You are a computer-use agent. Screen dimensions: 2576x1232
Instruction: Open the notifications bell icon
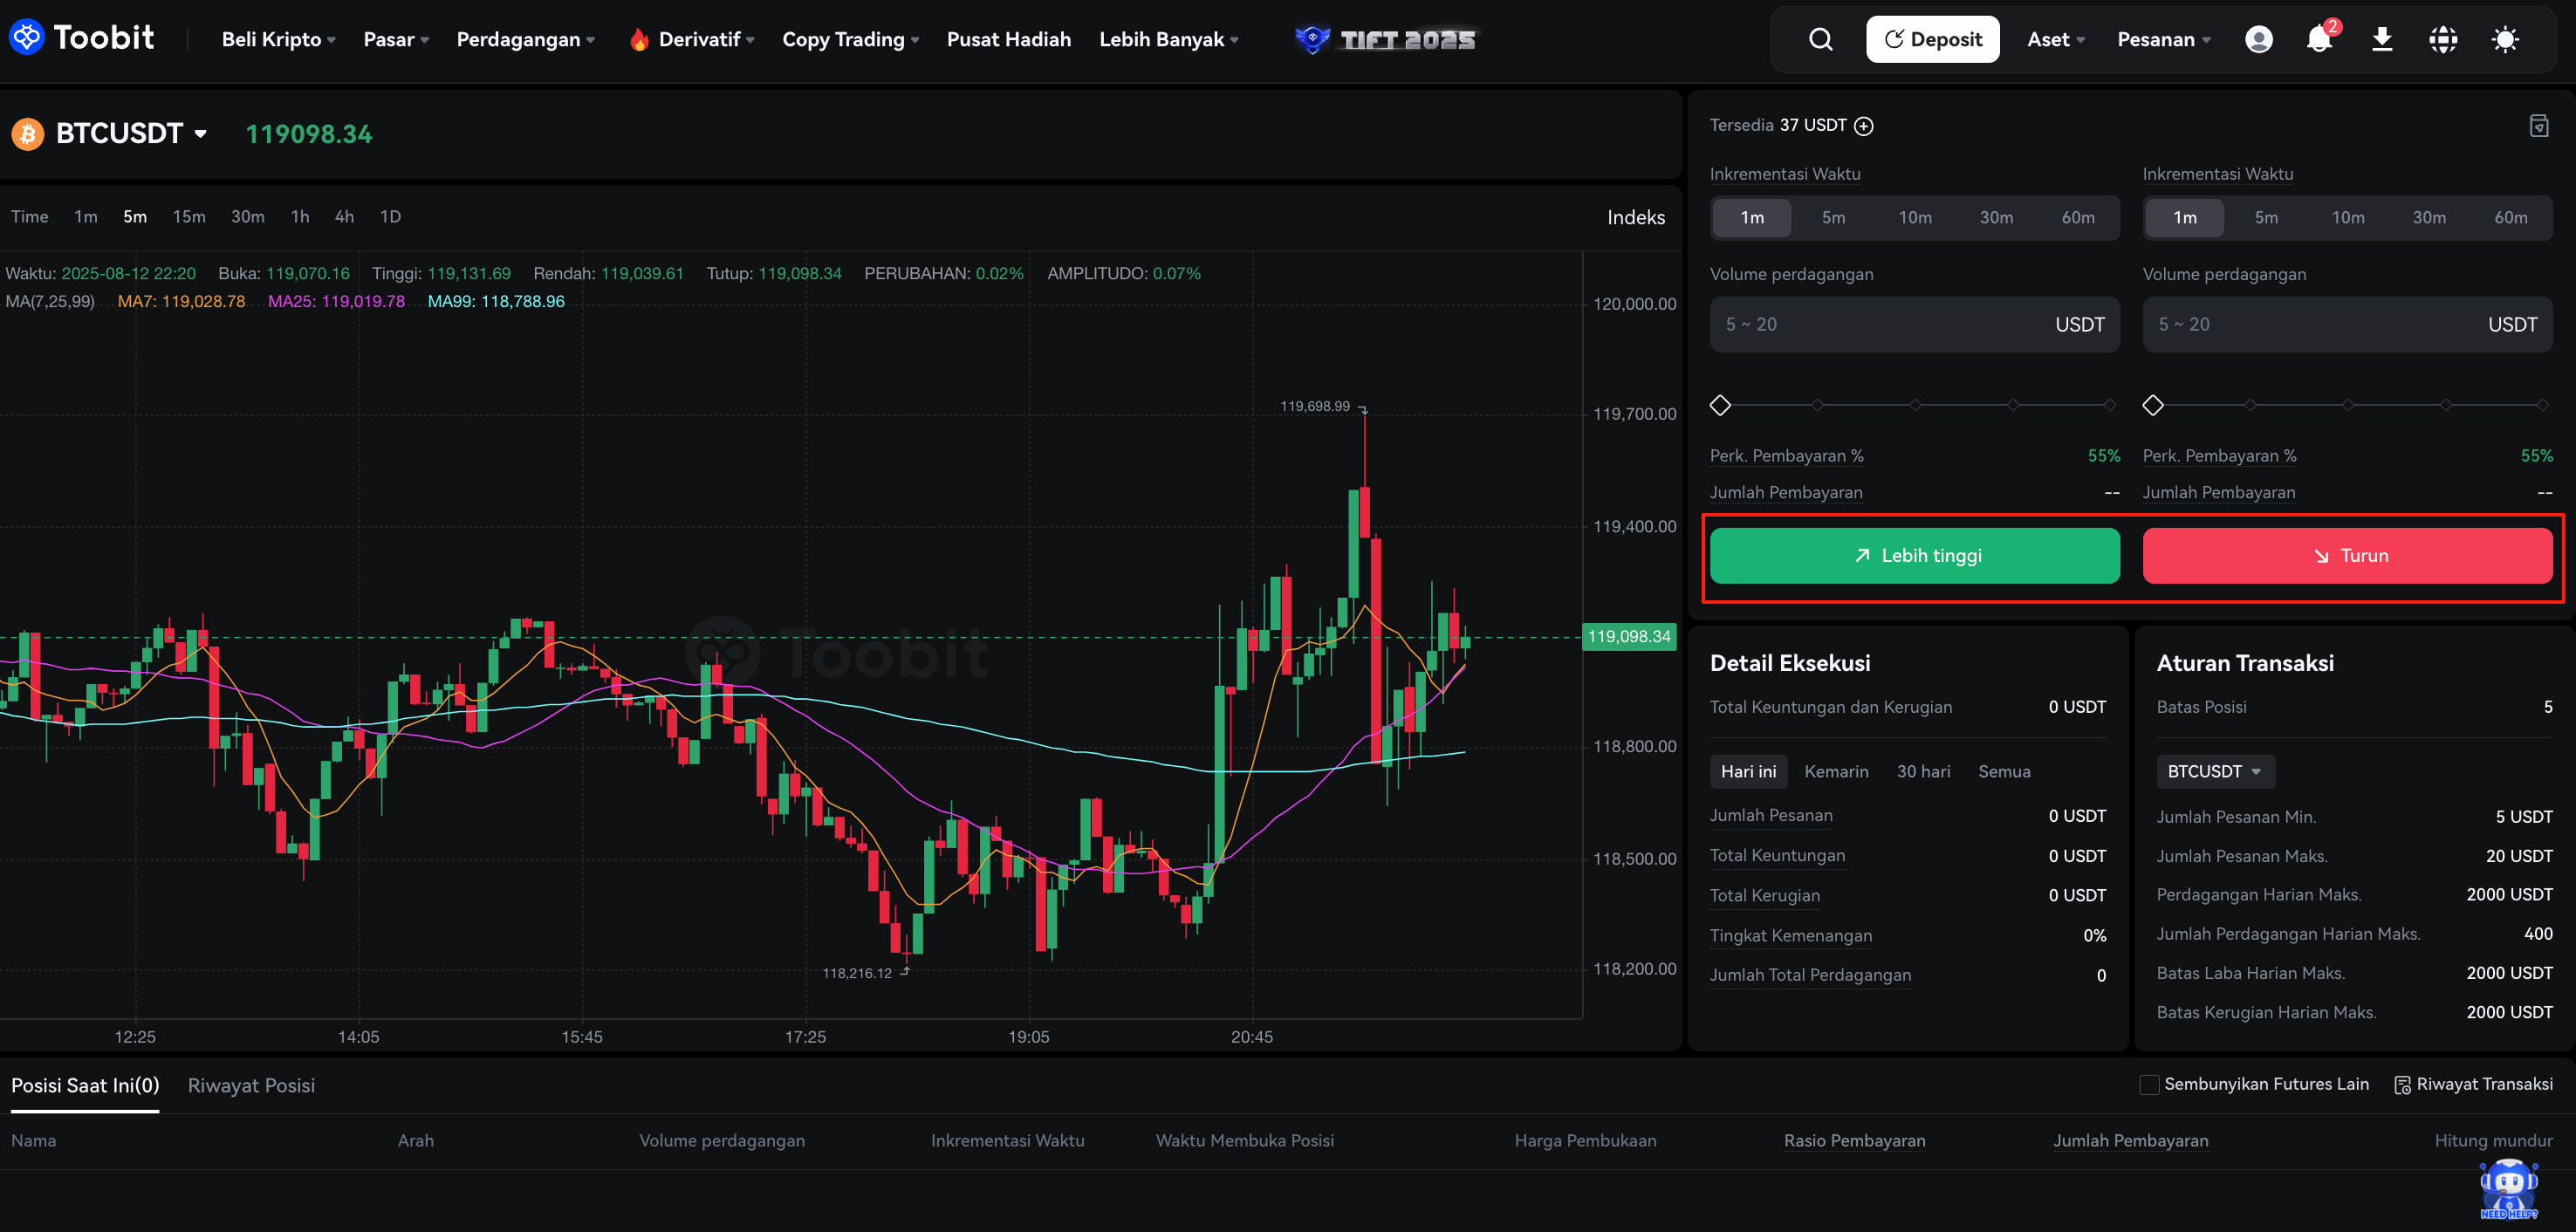2319,39
